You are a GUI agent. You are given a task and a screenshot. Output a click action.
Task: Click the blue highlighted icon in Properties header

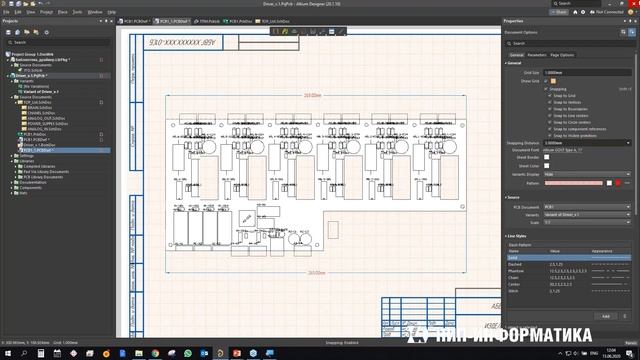tap(632, 32)
